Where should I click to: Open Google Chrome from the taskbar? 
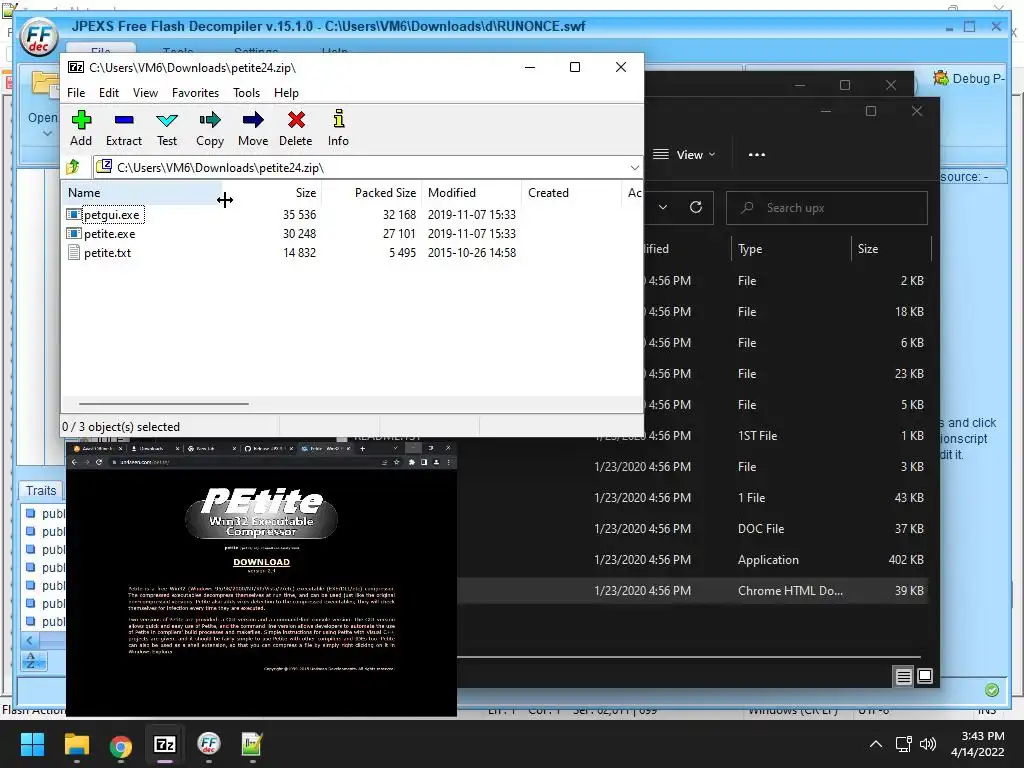coord(120,745)
